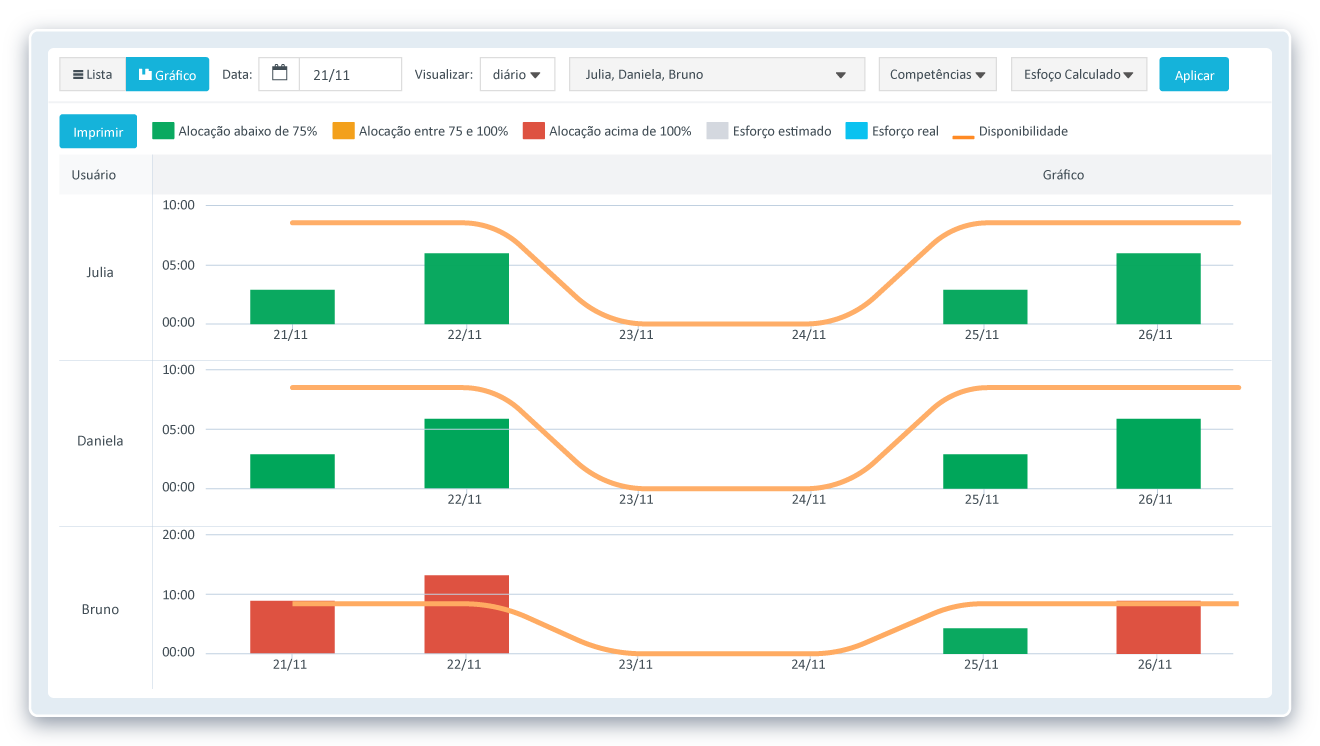Toggle the gray Esforço estimado legend swatch
Screen dimensions: 1320x746
(717, 131)
